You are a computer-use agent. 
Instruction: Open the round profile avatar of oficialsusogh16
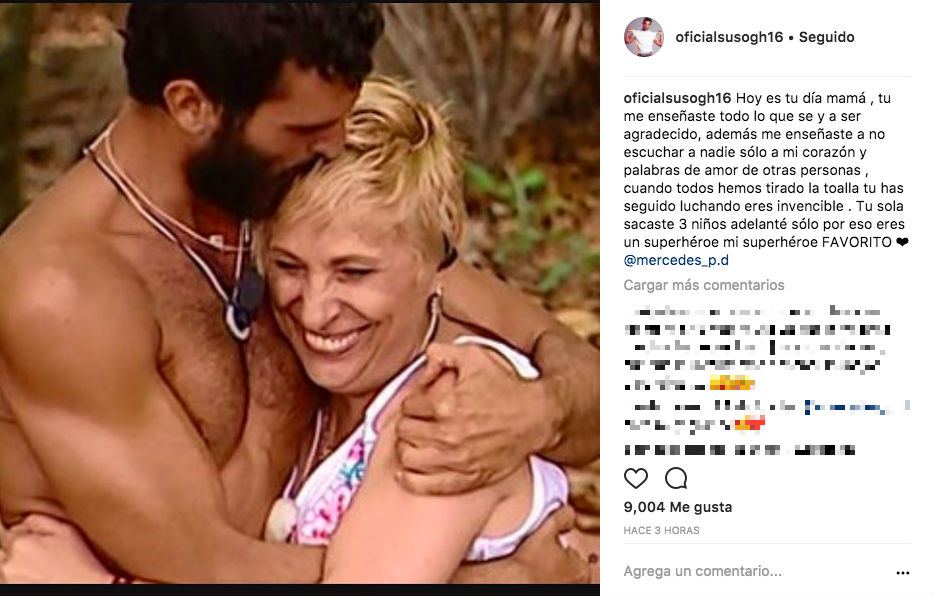click(644, 37)
